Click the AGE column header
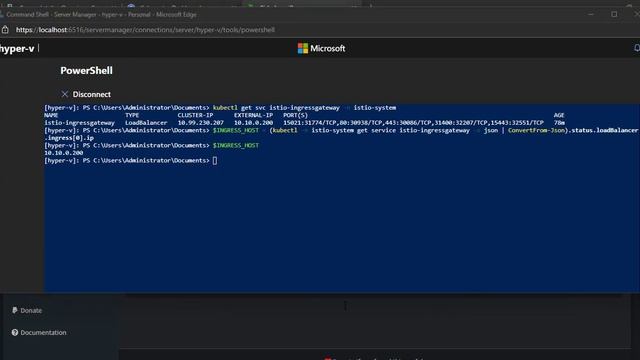 (x=559, y=116)
